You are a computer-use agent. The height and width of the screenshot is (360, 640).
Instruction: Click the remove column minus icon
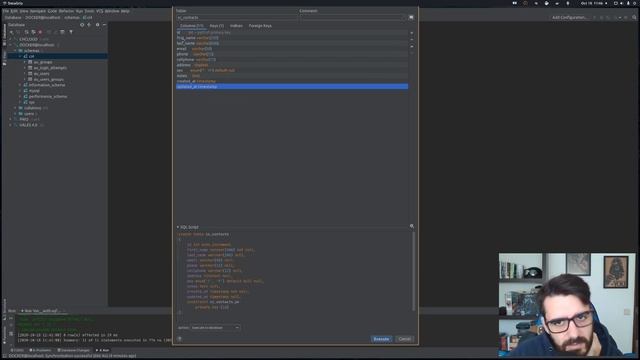click(412, 40)
